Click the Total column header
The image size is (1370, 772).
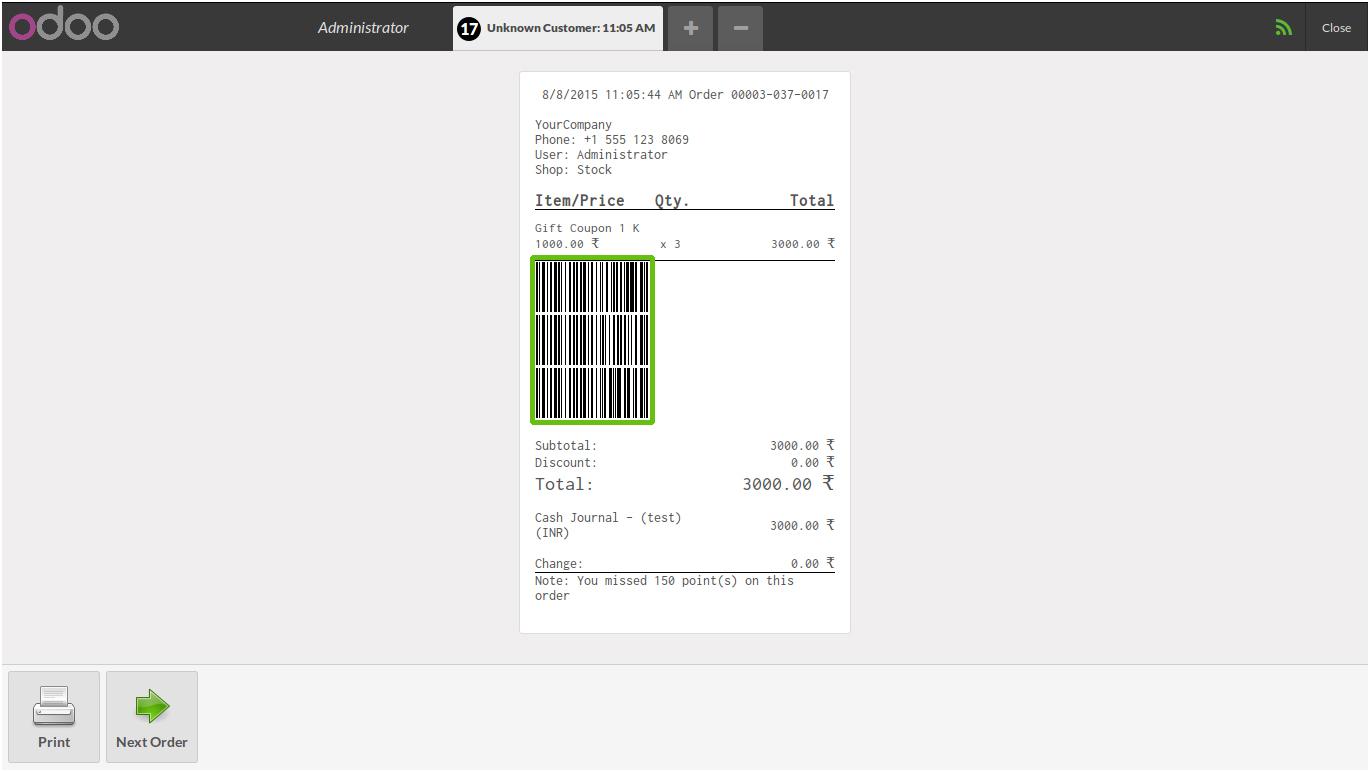[x=812, y=201]
